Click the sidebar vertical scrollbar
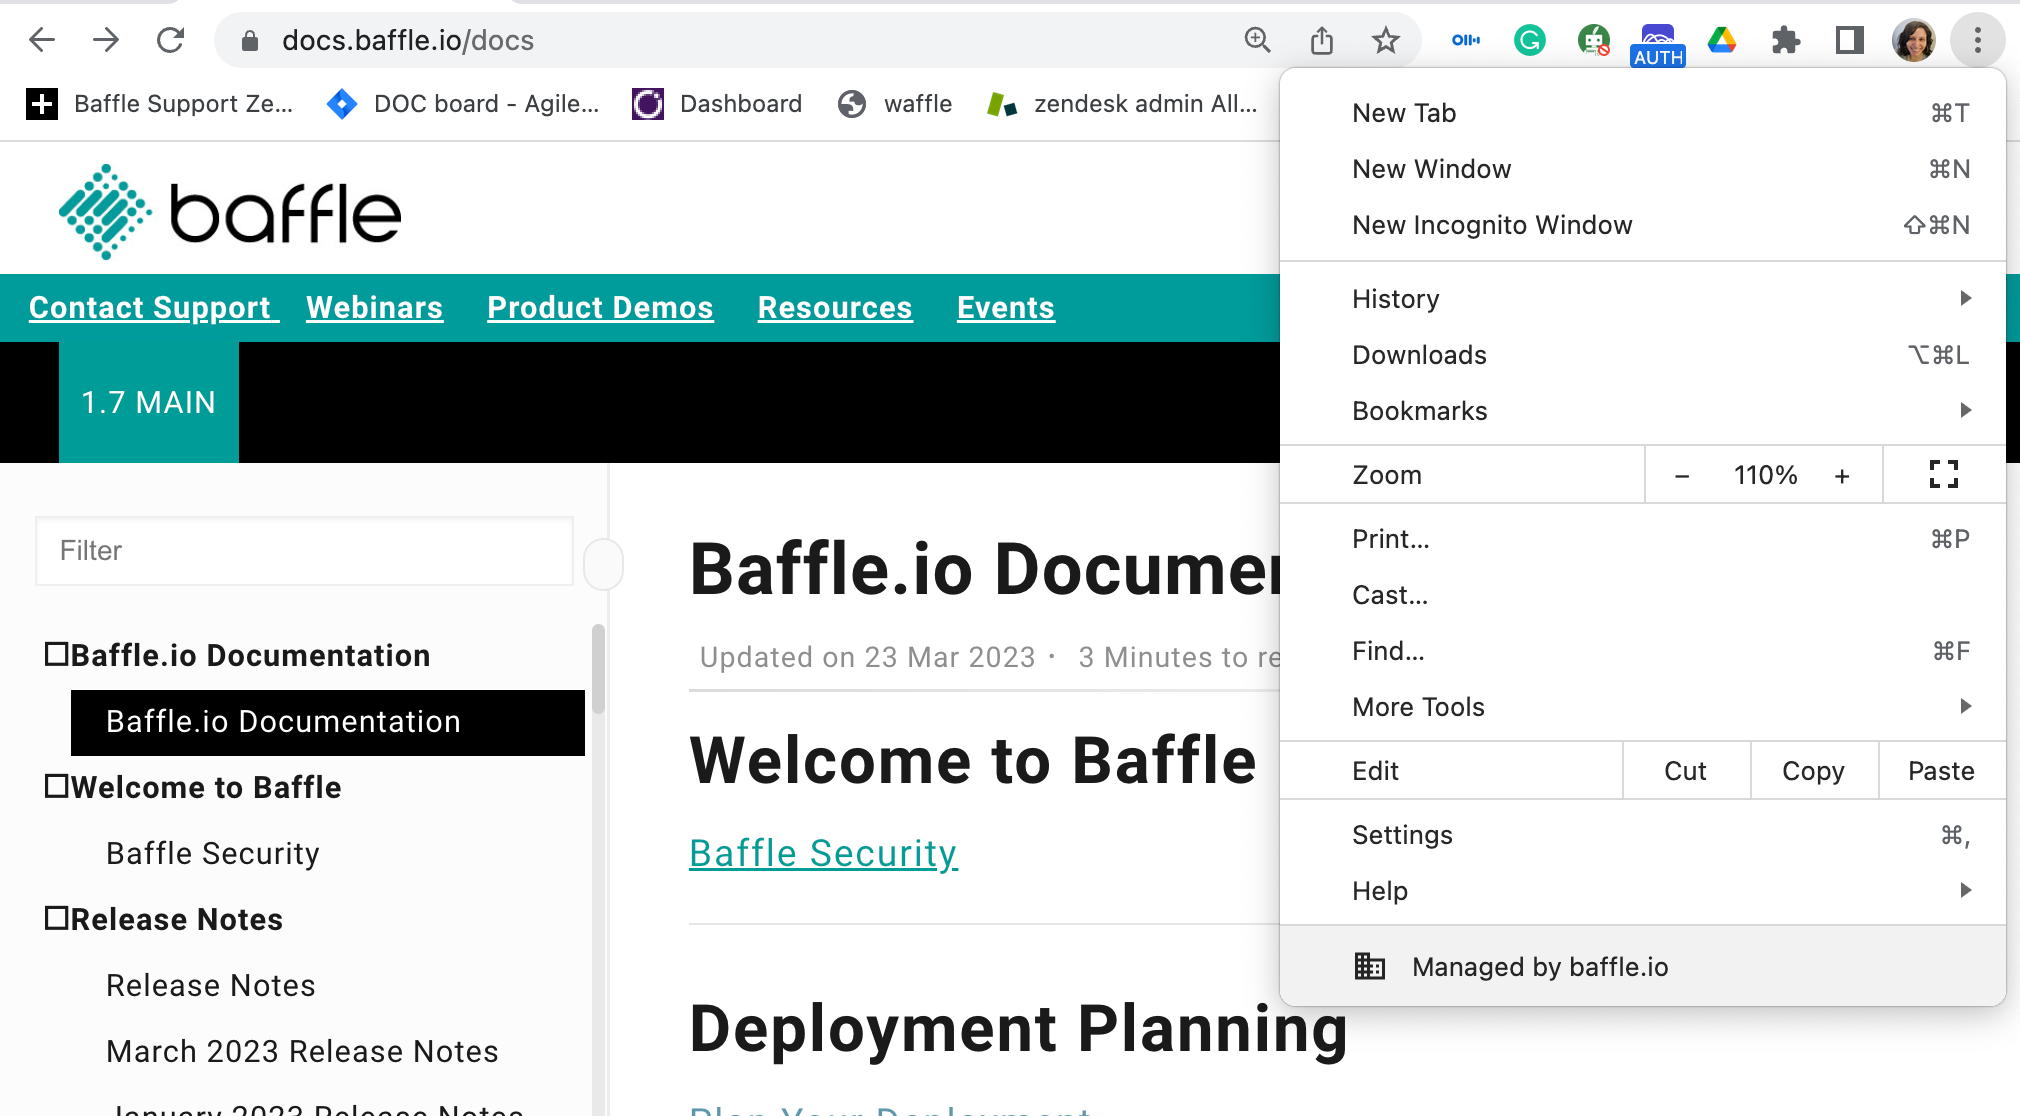 click(x=599, y=670)
